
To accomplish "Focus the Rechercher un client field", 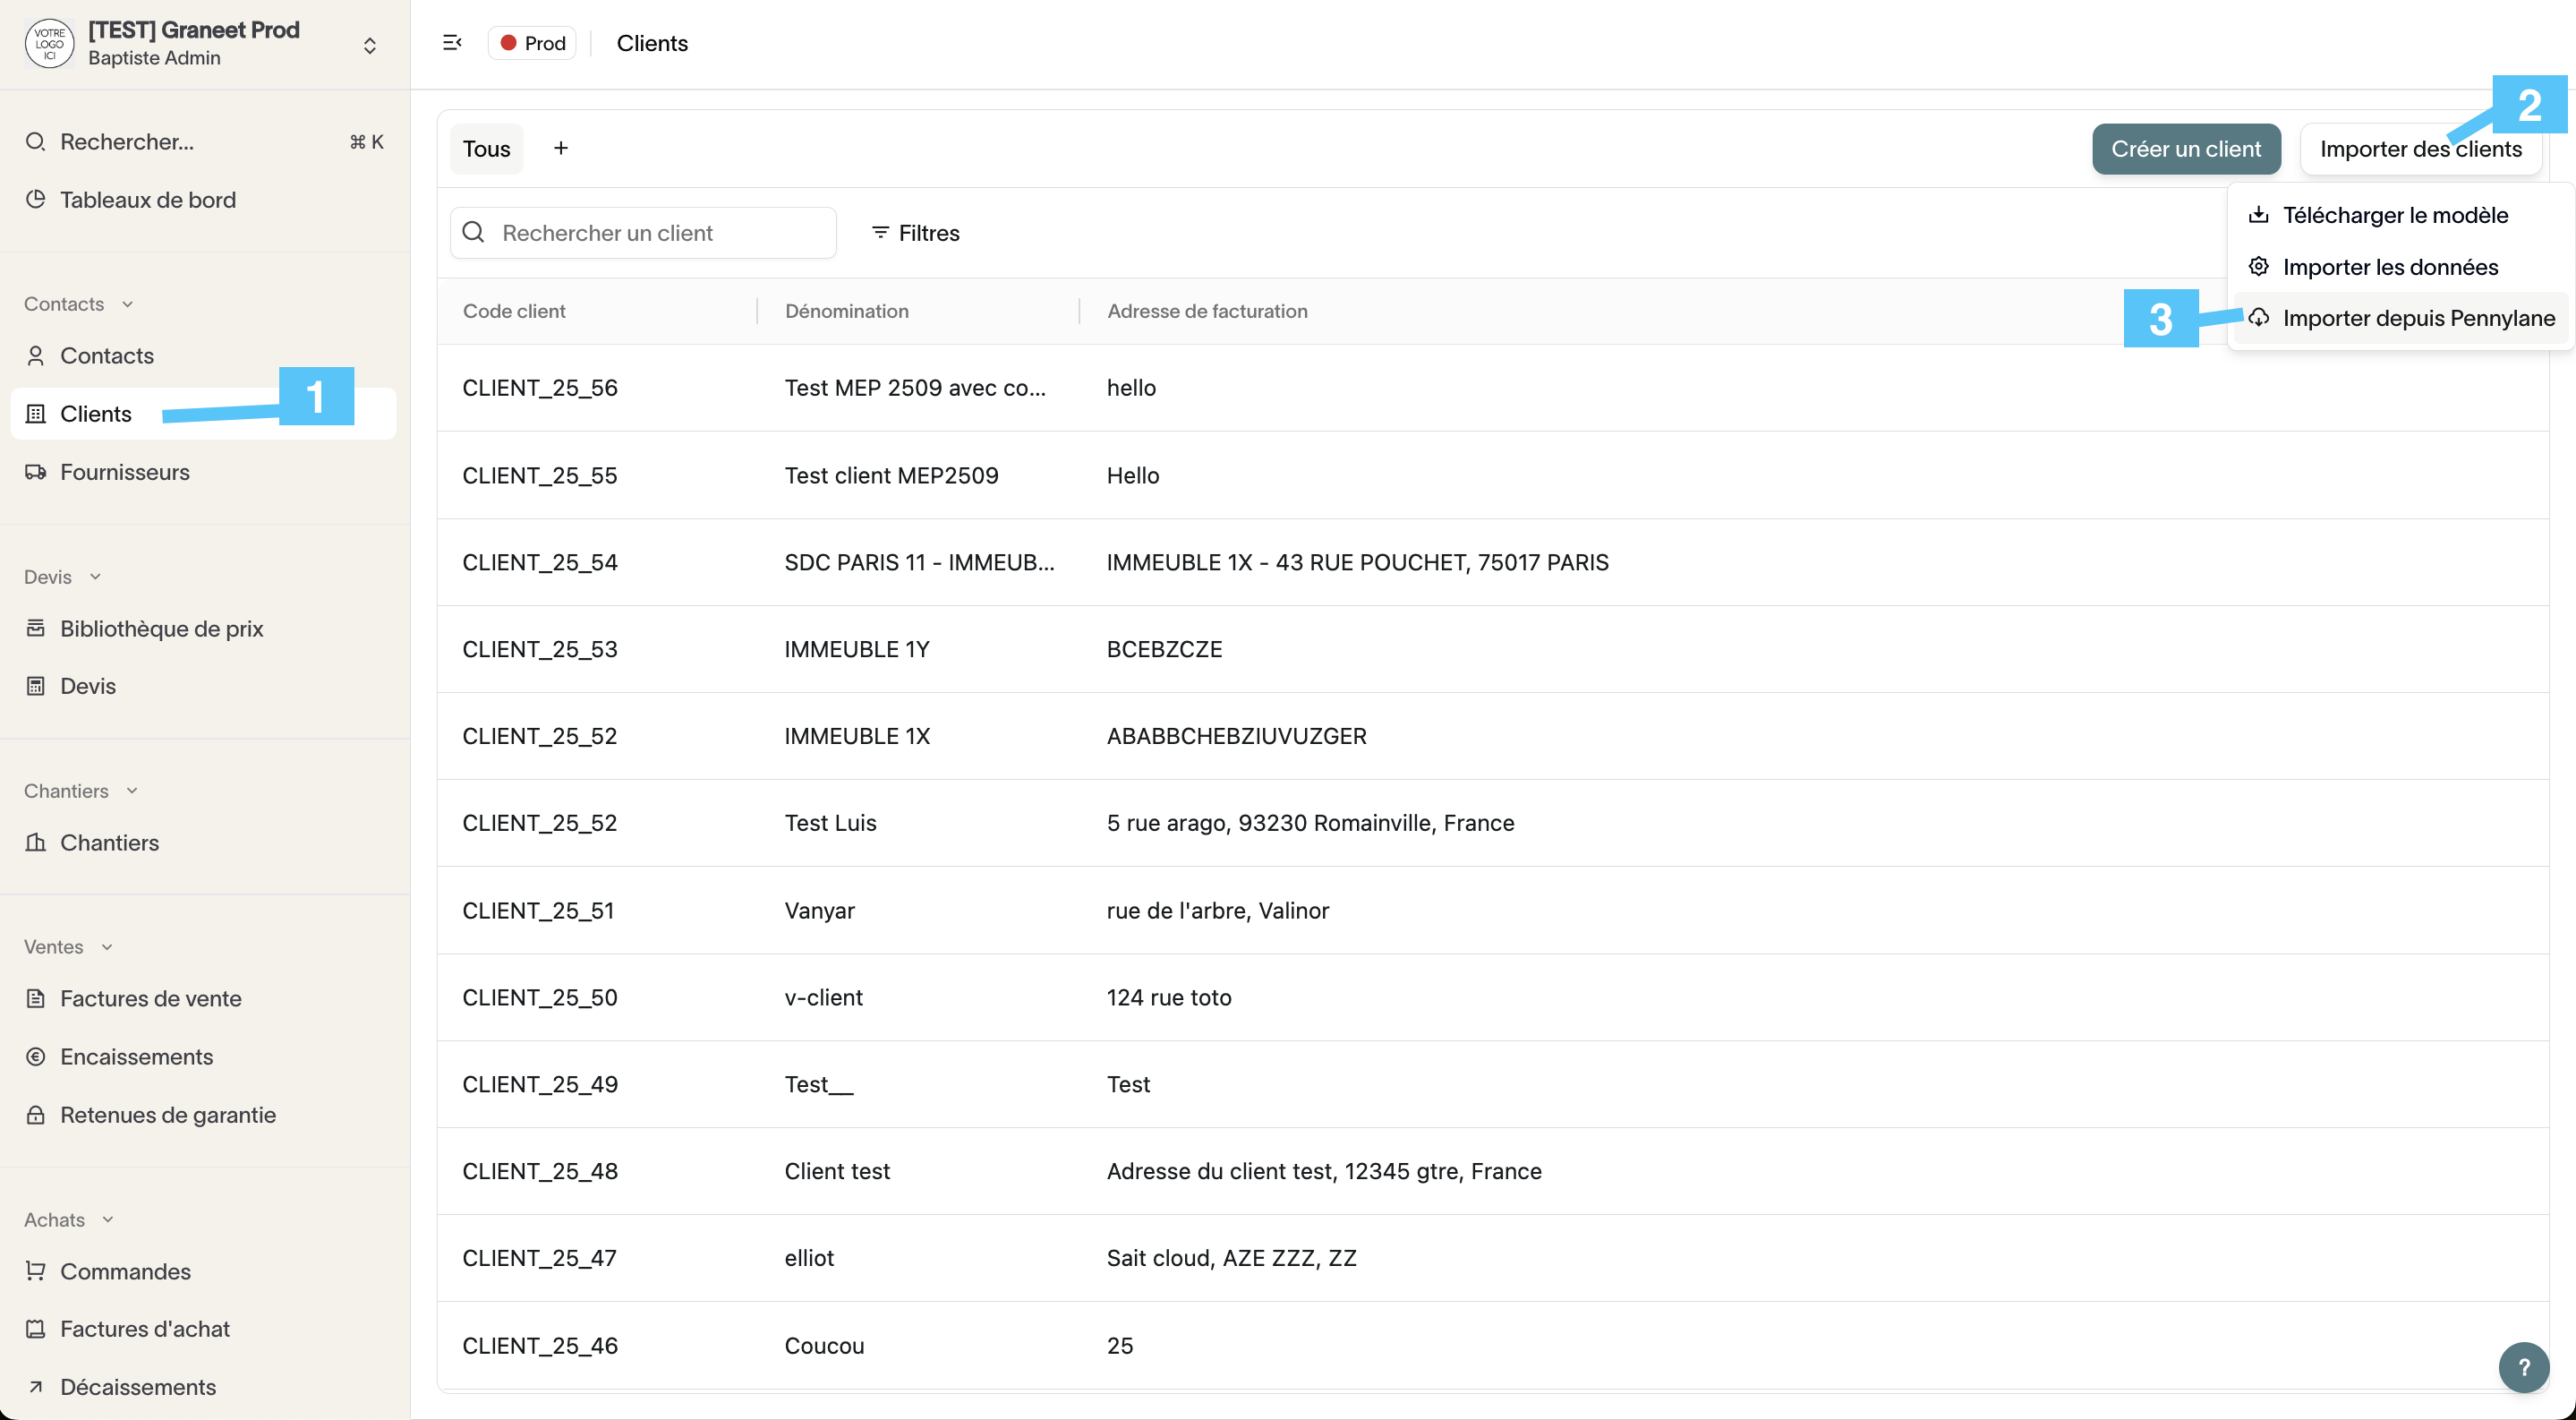I will [660, 233].
